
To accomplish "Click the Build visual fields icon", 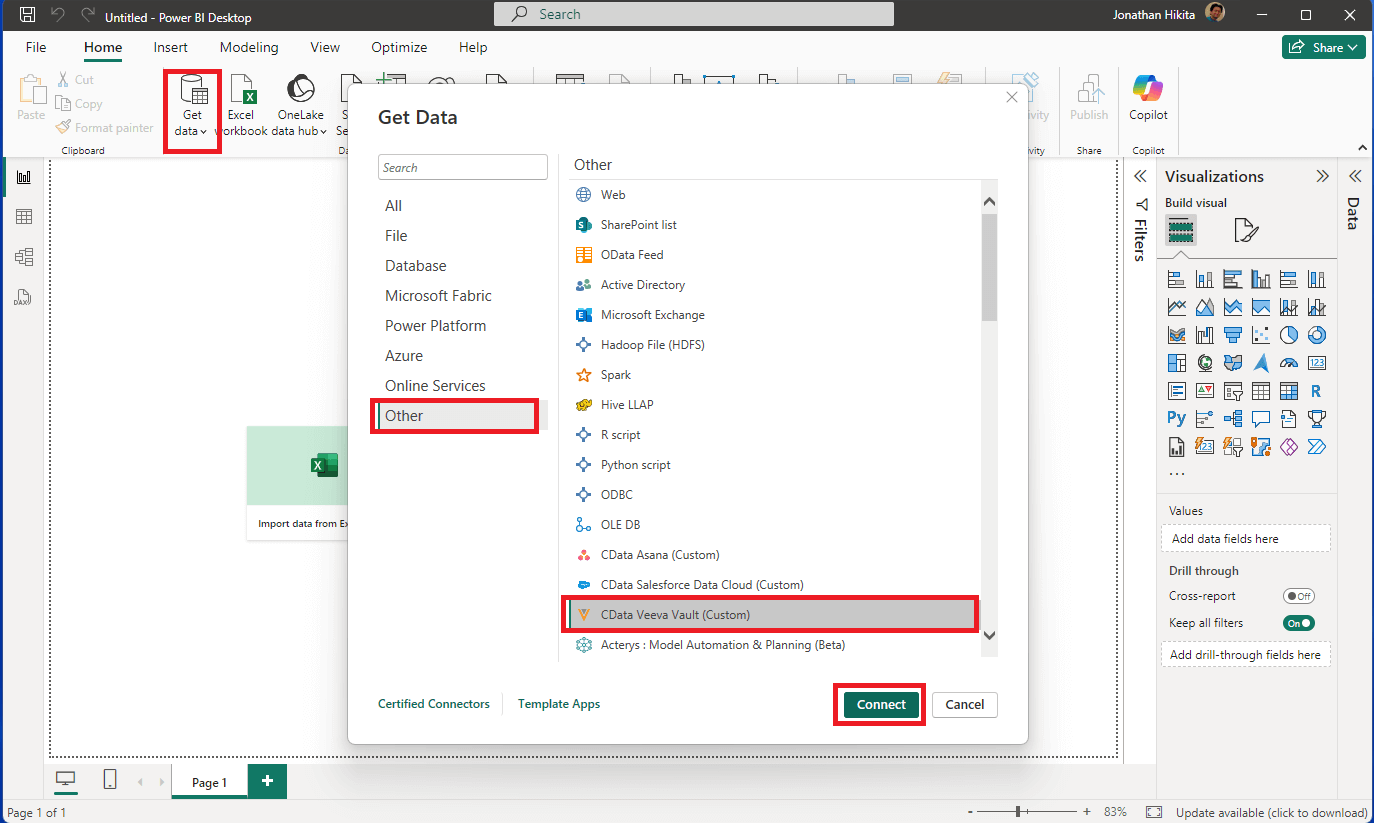I will [x=1181, y=231].
